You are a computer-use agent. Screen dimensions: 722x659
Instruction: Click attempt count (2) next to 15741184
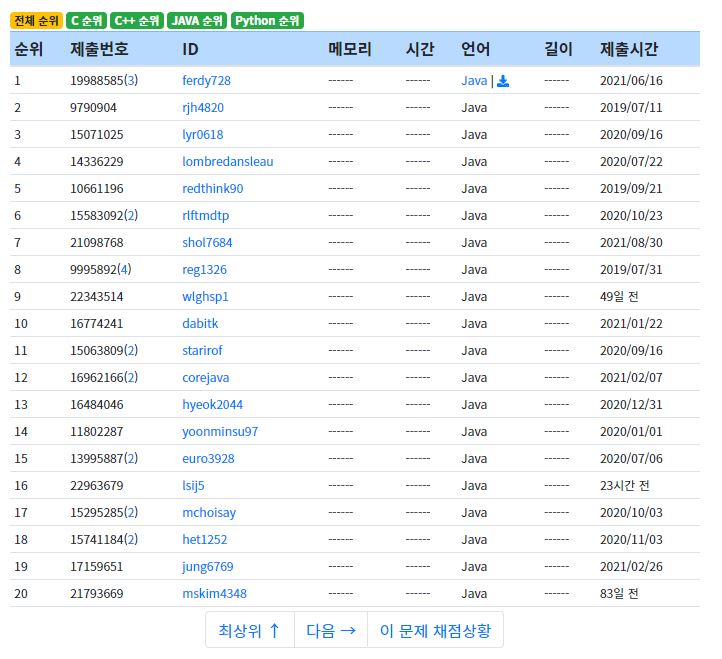click(x=131, y=540)
